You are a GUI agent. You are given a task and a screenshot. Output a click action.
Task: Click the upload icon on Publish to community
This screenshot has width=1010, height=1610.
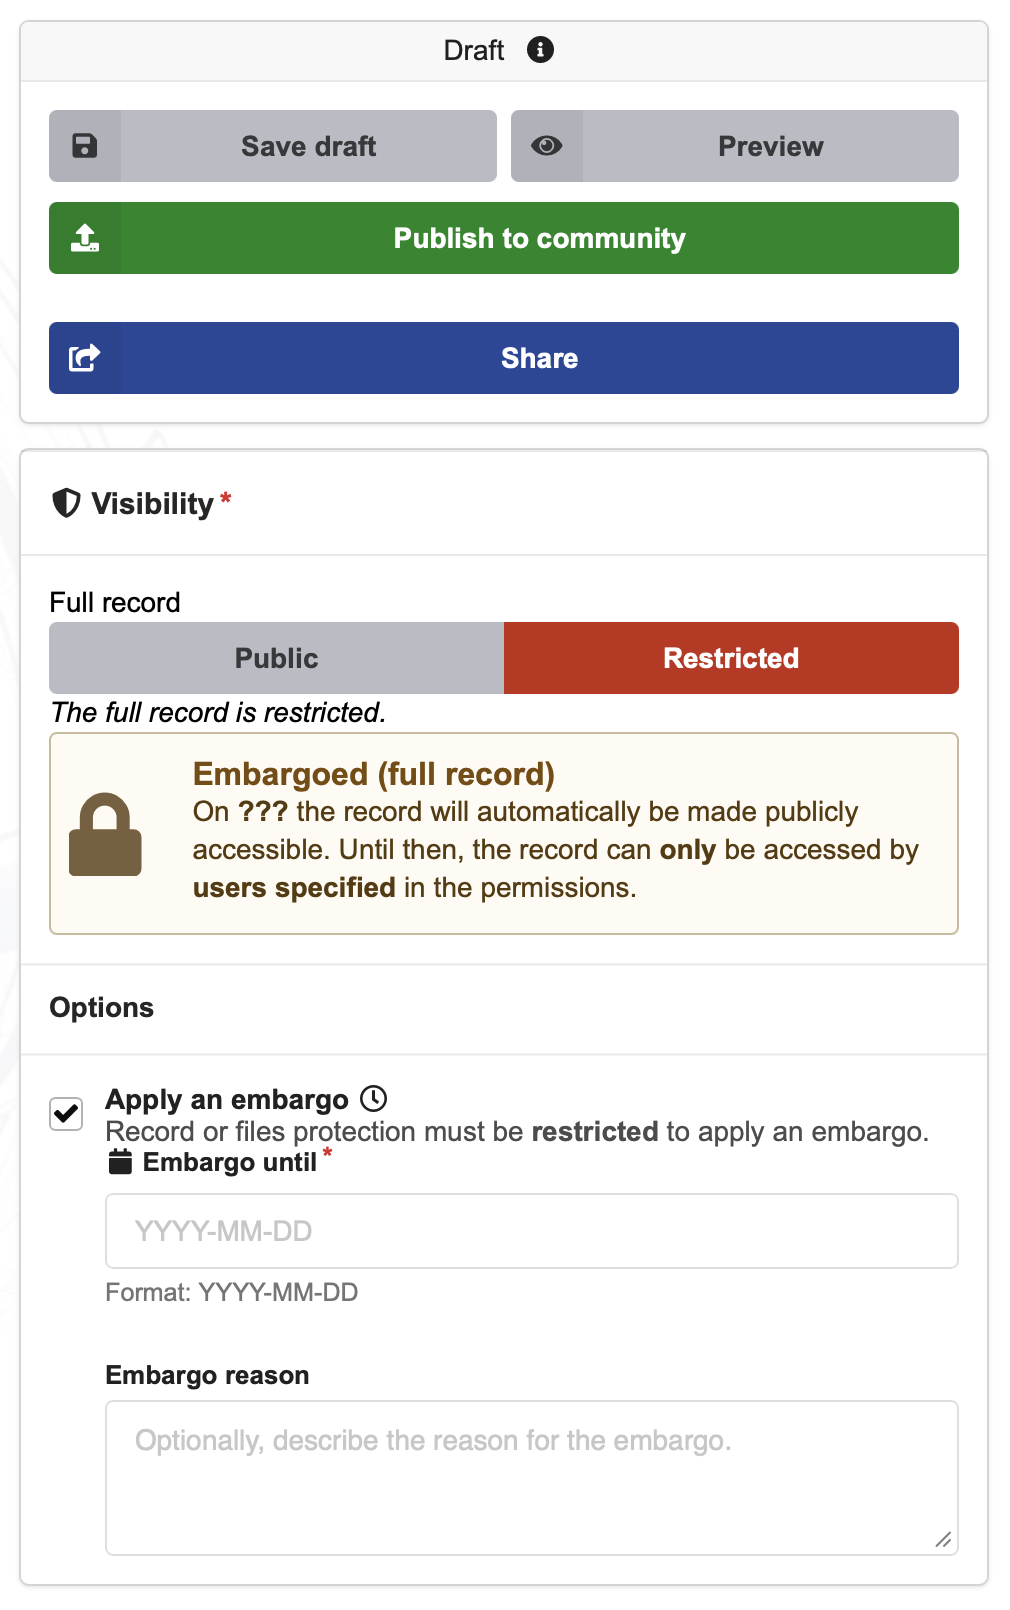[84, 238]
